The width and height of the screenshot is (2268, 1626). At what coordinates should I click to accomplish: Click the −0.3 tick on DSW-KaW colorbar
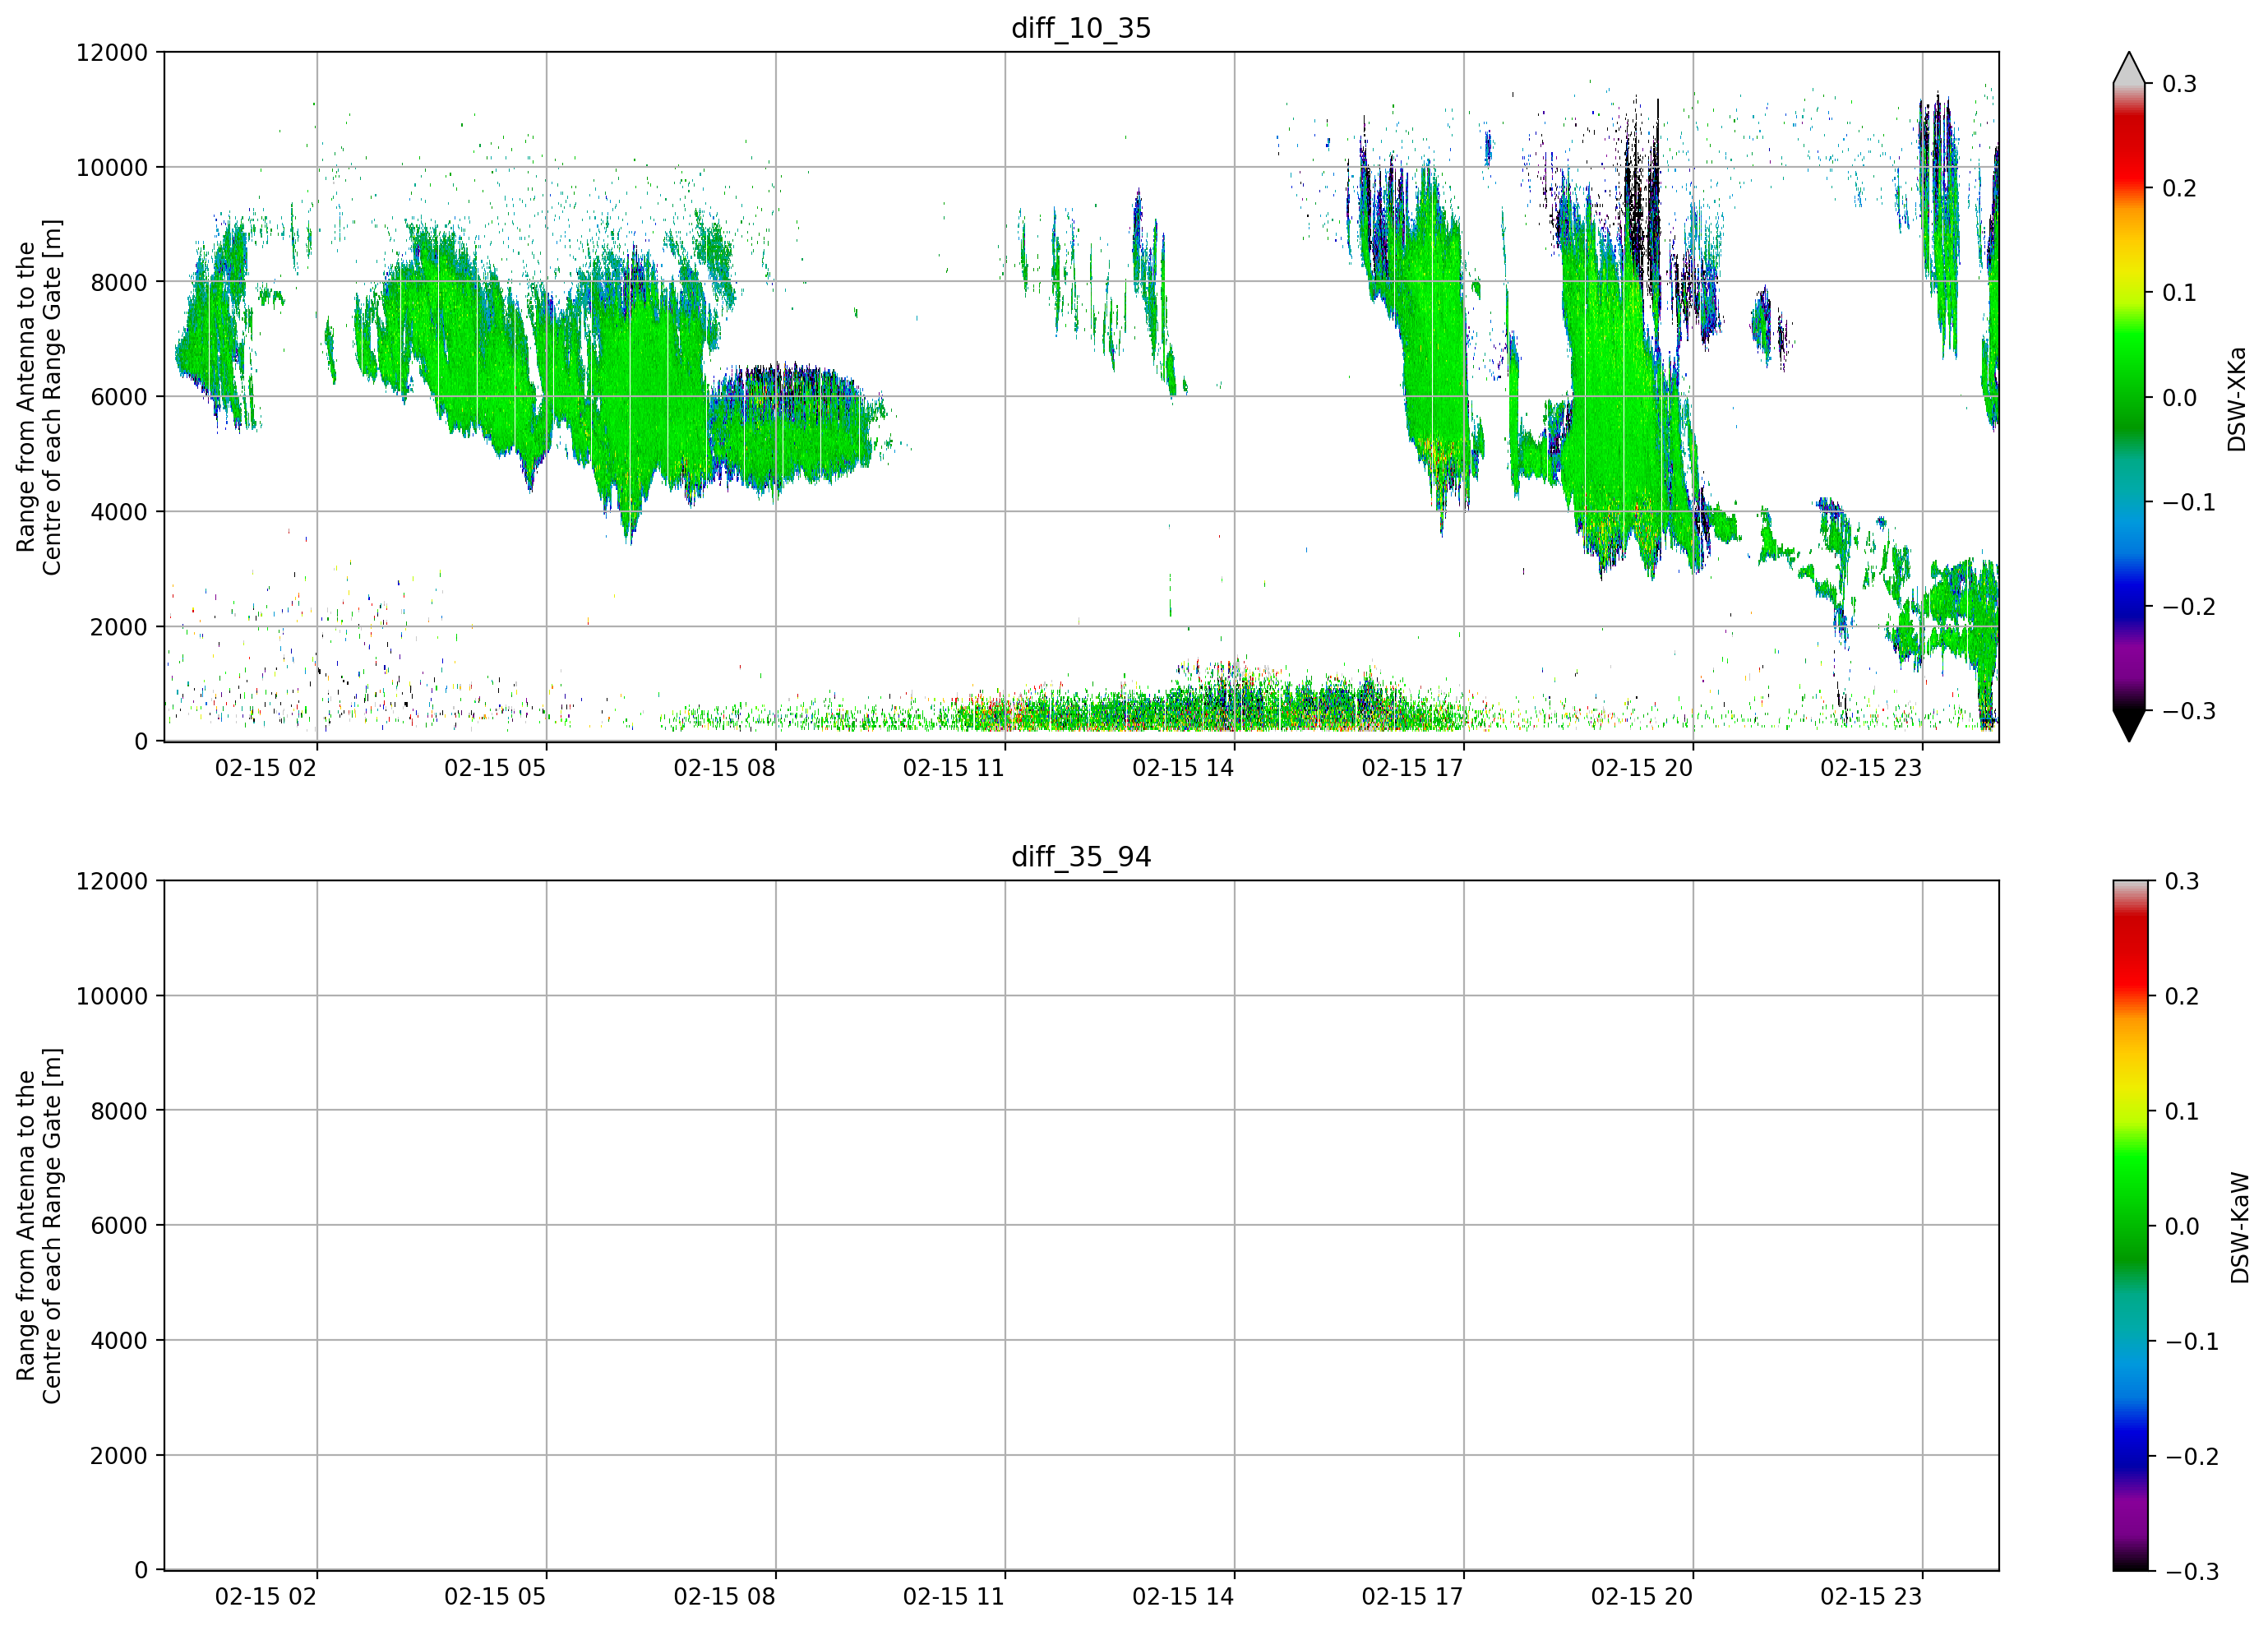(x=2192, y=1572)
